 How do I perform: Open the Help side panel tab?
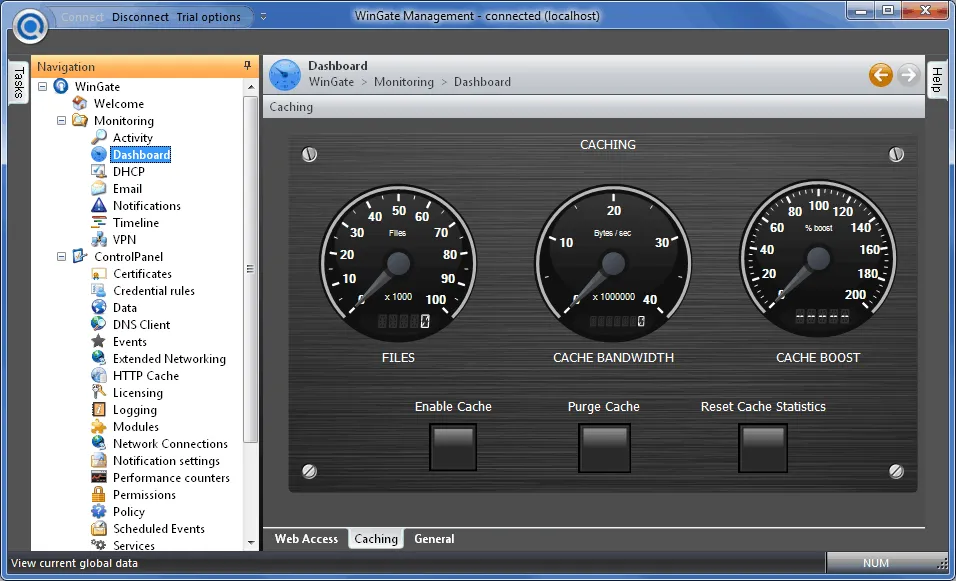pos(937,81)
